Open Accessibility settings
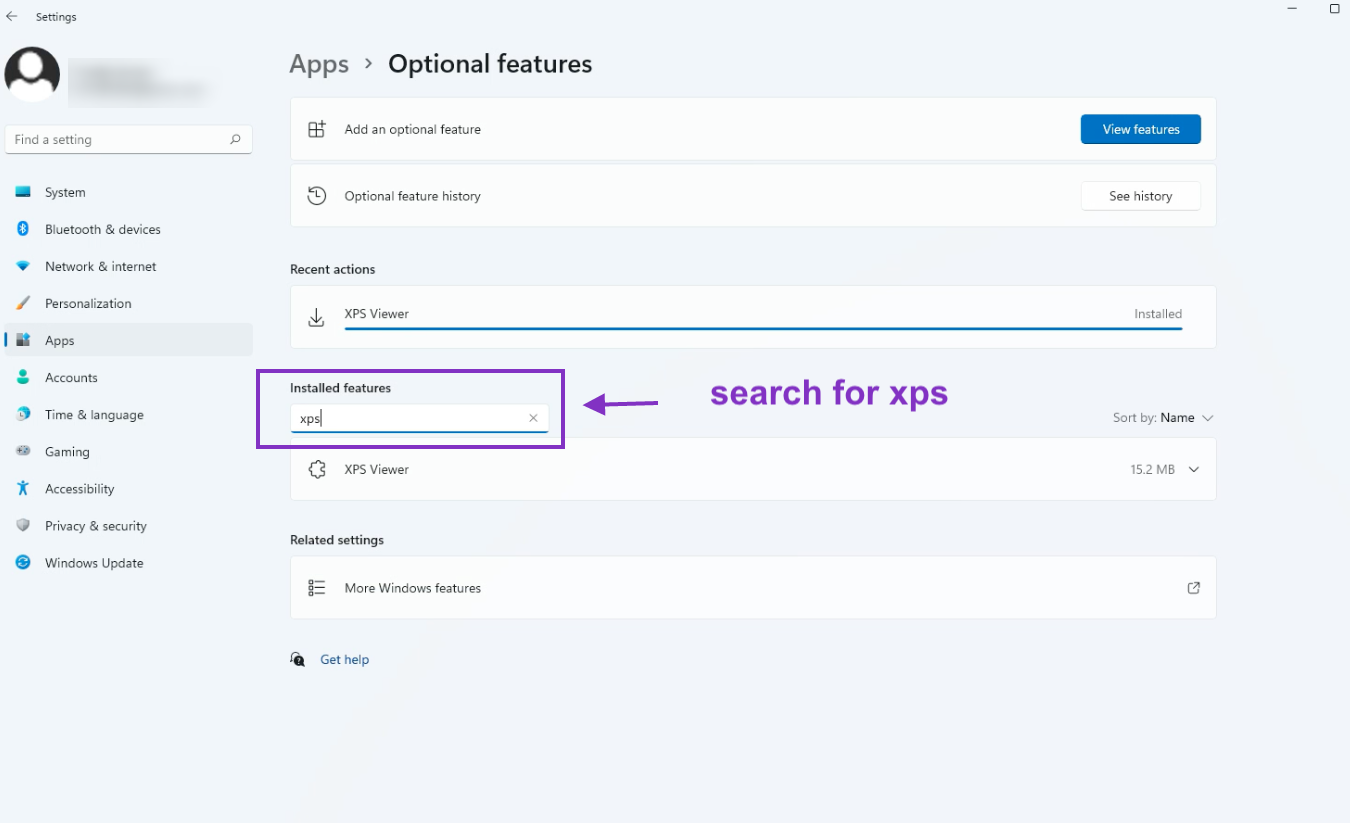 point(128,488)
